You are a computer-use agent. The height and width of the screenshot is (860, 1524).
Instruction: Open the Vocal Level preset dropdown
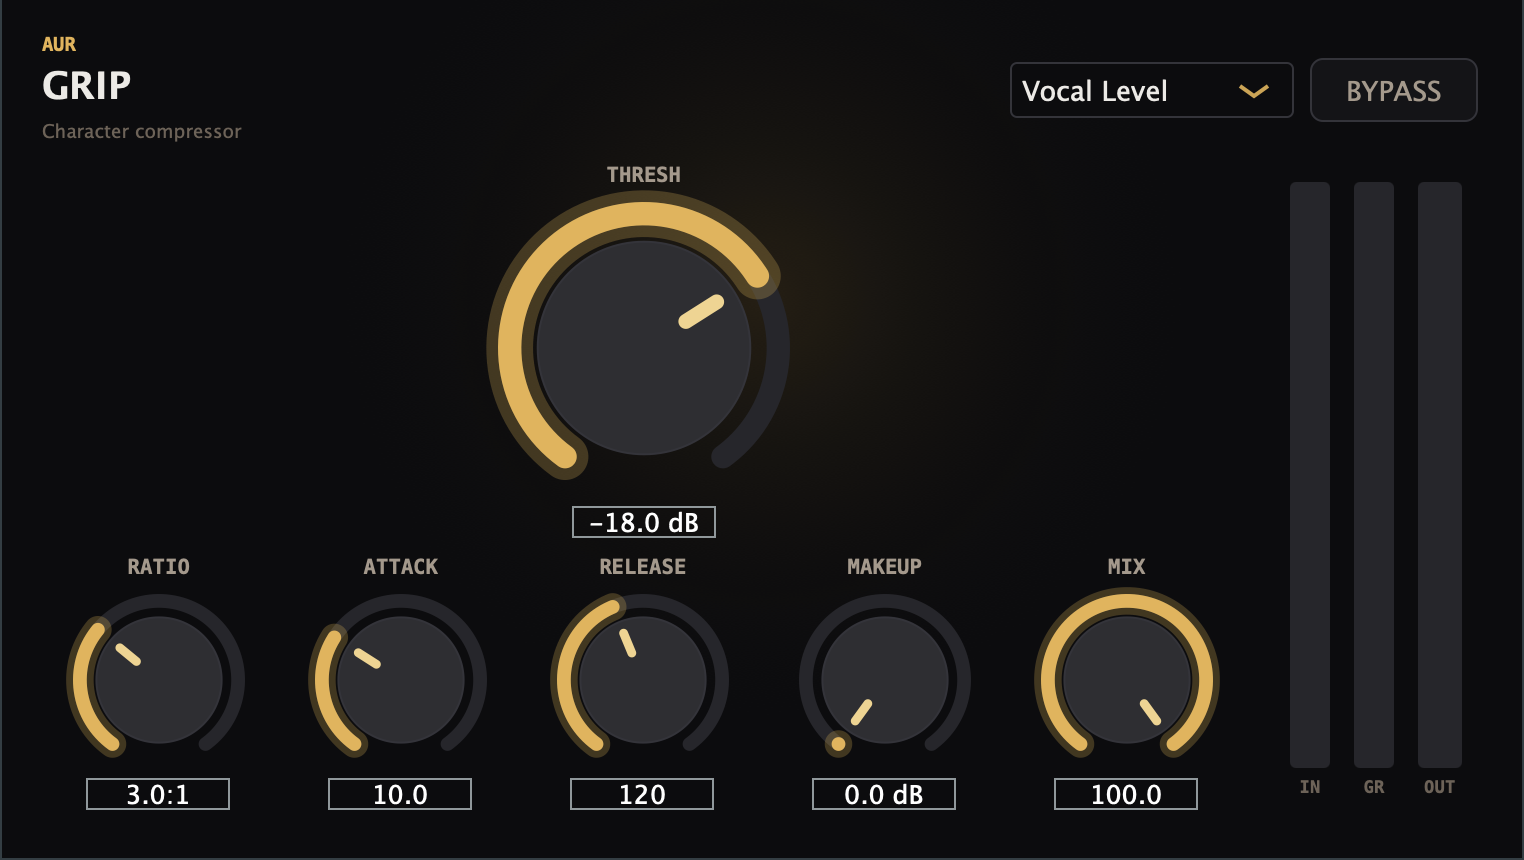(x=1151, y=90)
